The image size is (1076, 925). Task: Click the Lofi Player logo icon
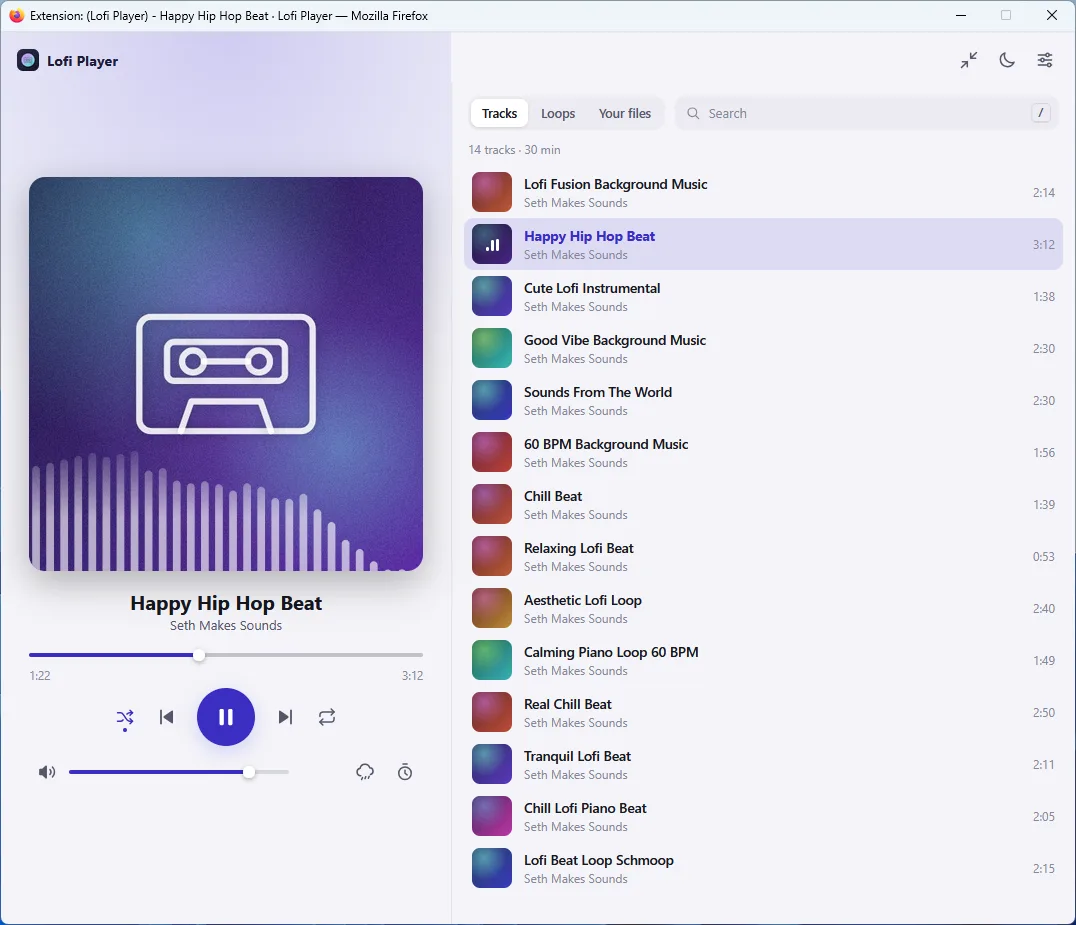click(x=28, y=60)
